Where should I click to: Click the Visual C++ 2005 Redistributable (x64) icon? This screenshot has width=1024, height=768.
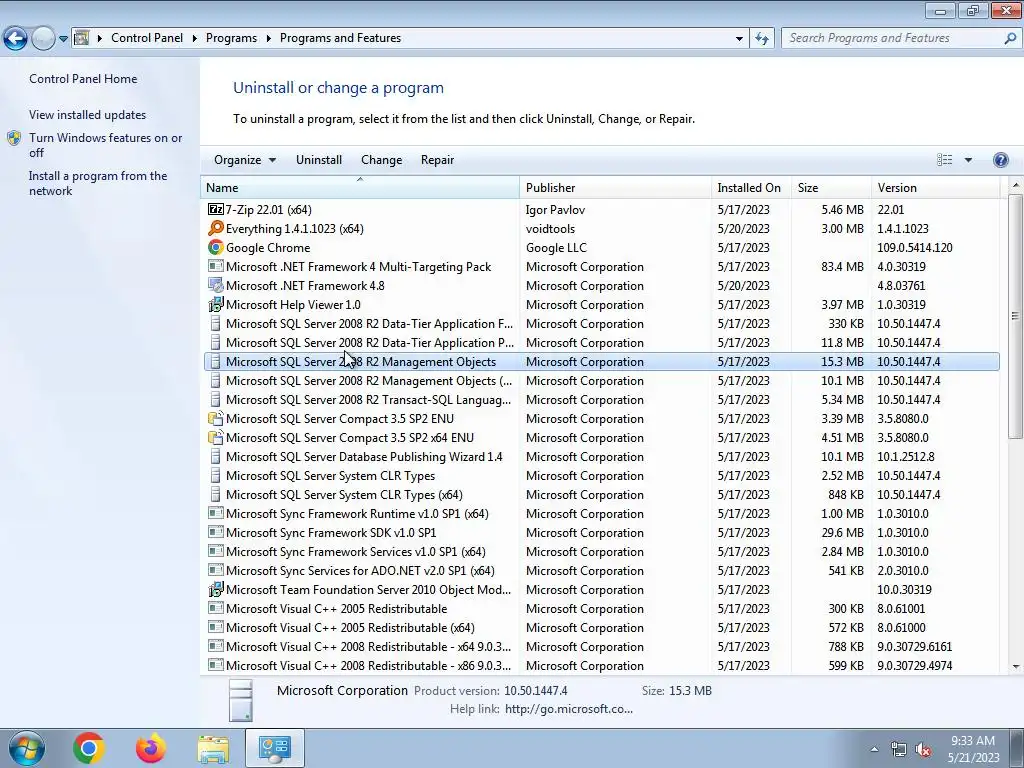216,628
